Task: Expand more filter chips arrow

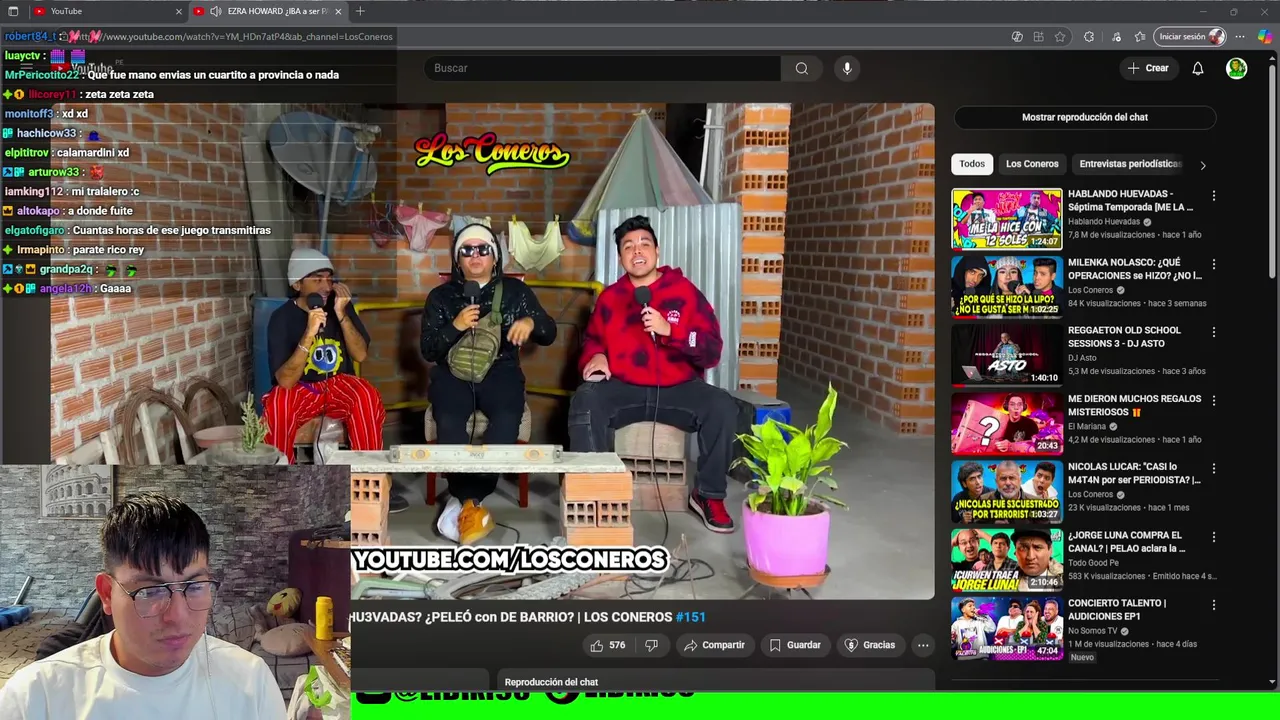Action: coord(1203,165)
